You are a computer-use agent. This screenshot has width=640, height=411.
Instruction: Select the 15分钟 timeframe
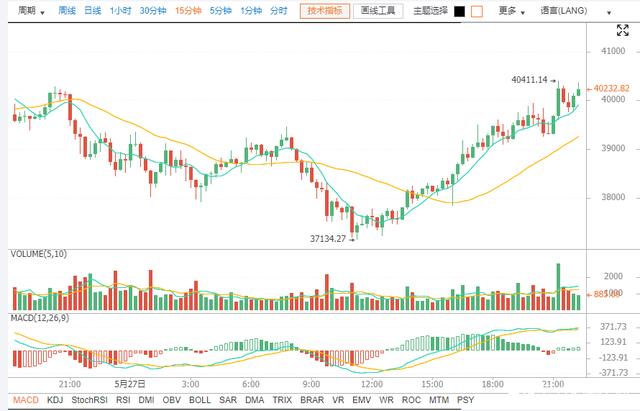click(x=188, y=11)
